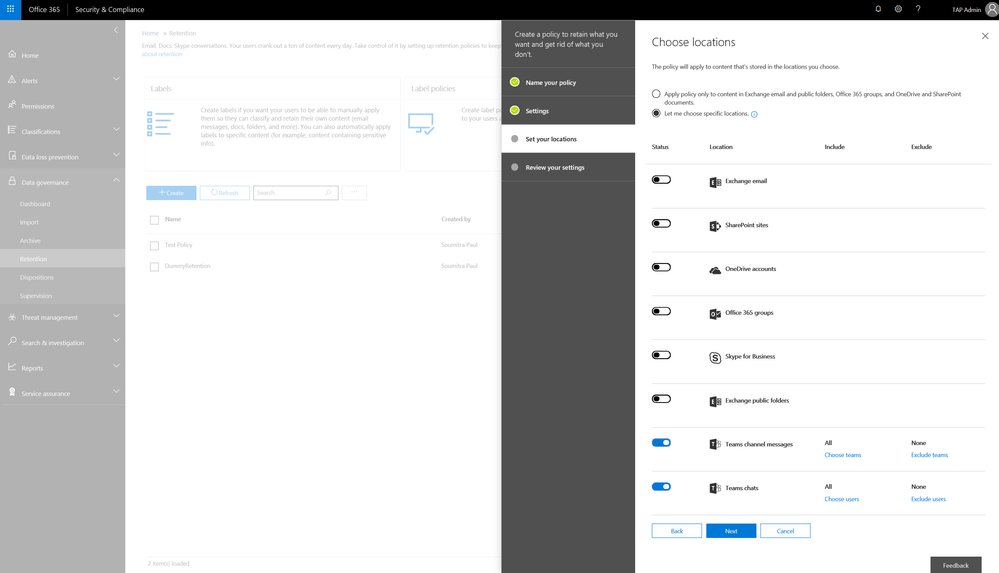The height and width of the screenshot is (573, 999).
Task: Click the Exclude users link
Action: (x=928, y=499)
